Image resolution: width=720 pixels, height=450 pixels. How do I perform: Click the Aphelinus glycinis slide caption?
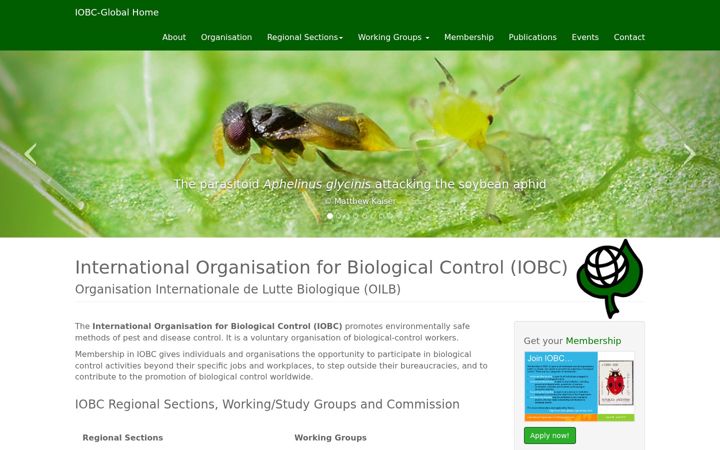coord(360,184)
